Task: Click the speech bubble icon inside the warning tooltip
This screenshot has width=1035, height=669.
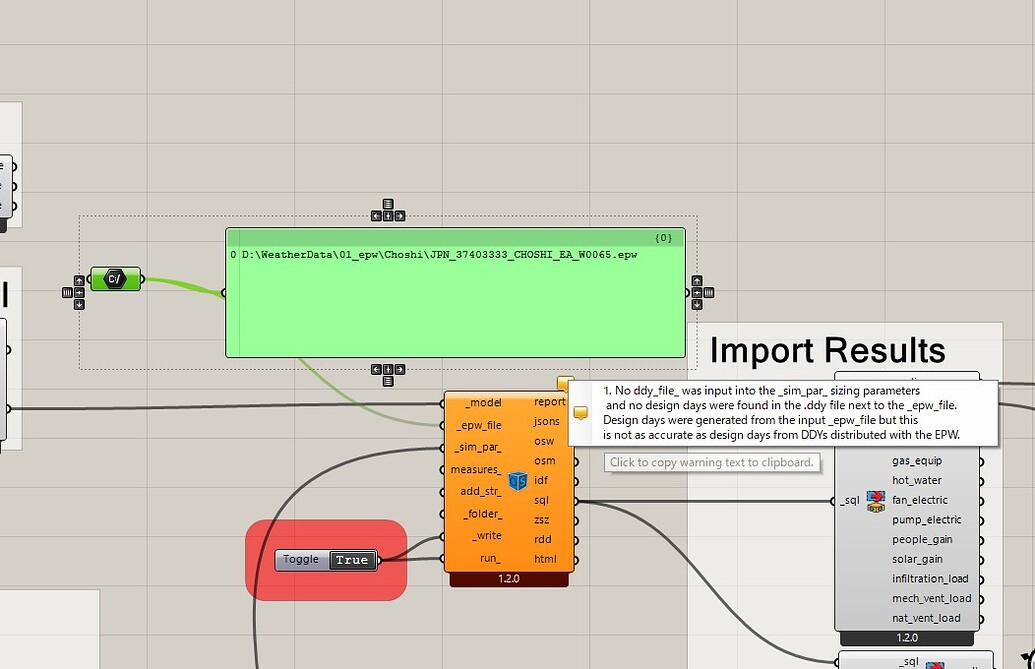Action: [581, 411]
